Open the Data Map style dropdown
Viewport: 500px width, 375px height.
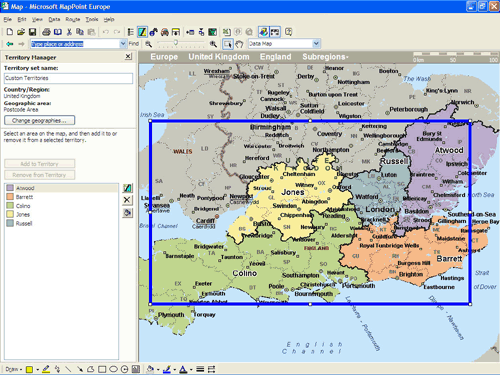coord(316,44)
